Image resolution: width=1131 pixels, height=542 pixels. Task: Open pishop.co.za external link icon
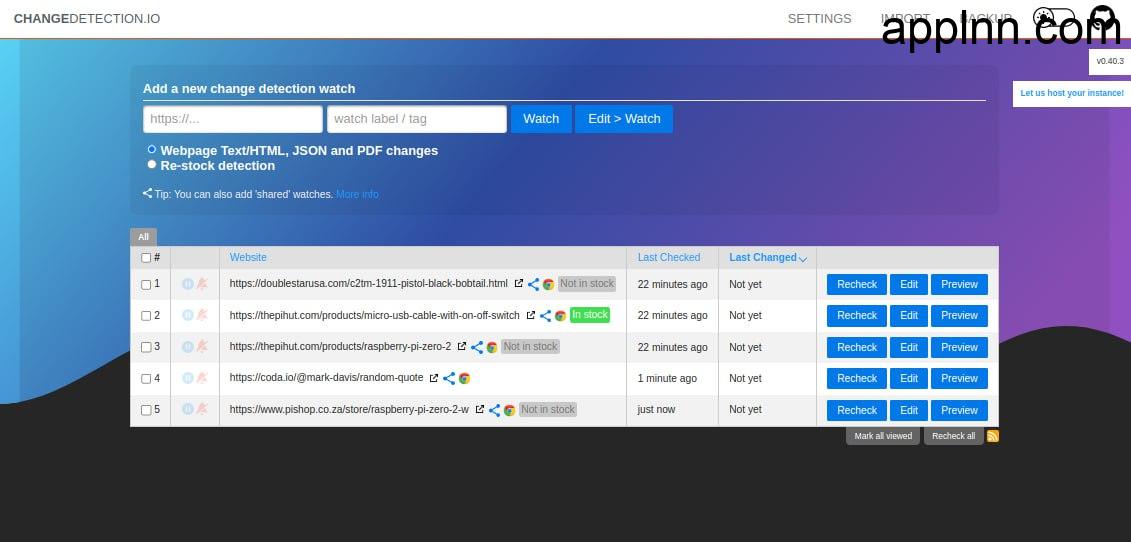(x=480, y=409)
